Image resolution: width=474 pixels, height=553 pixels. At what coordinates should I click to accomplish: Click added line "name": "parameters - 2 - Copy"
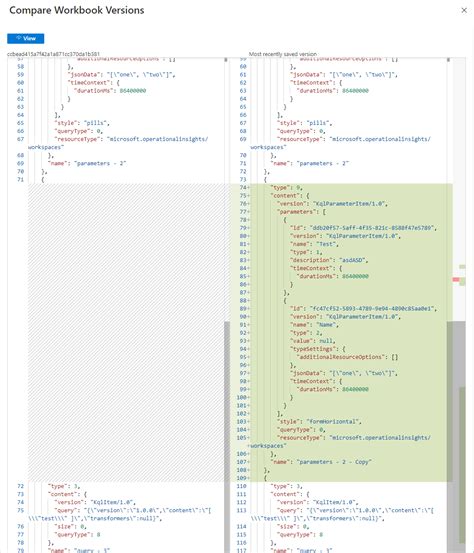pos(321,462)
